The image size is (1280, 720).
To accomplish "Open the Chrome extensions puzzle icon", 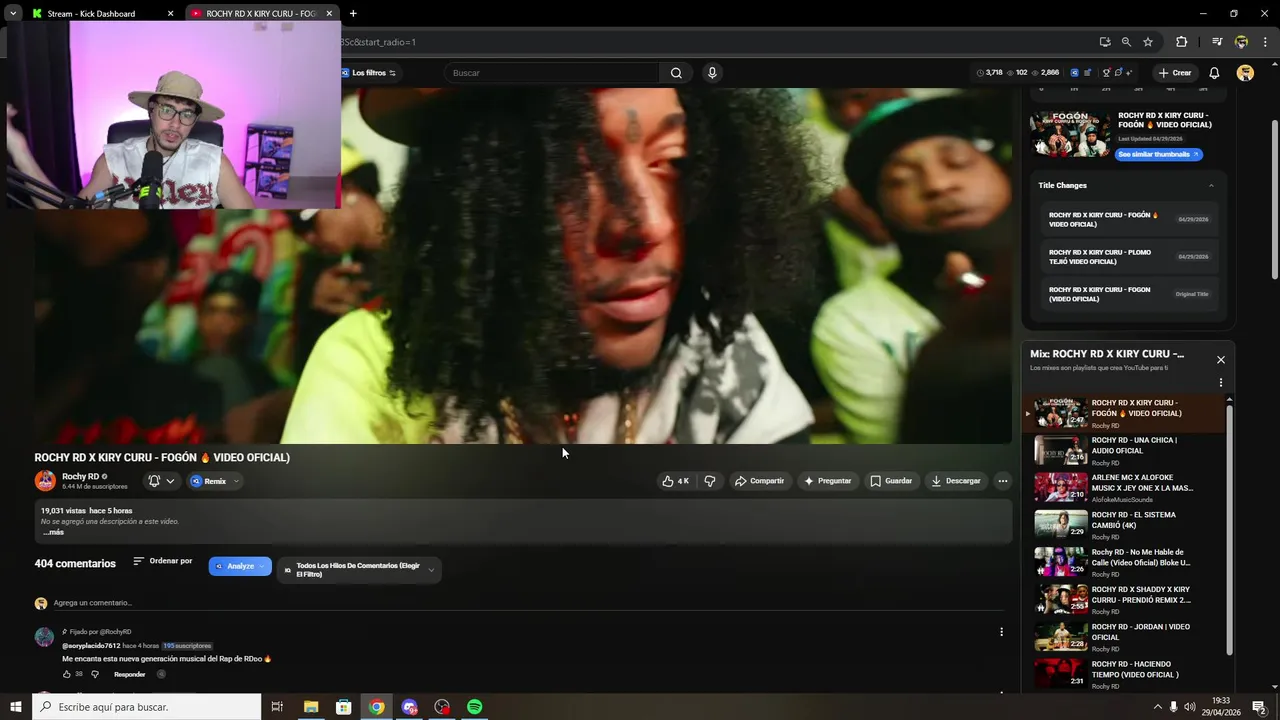I will point(1181,42).
